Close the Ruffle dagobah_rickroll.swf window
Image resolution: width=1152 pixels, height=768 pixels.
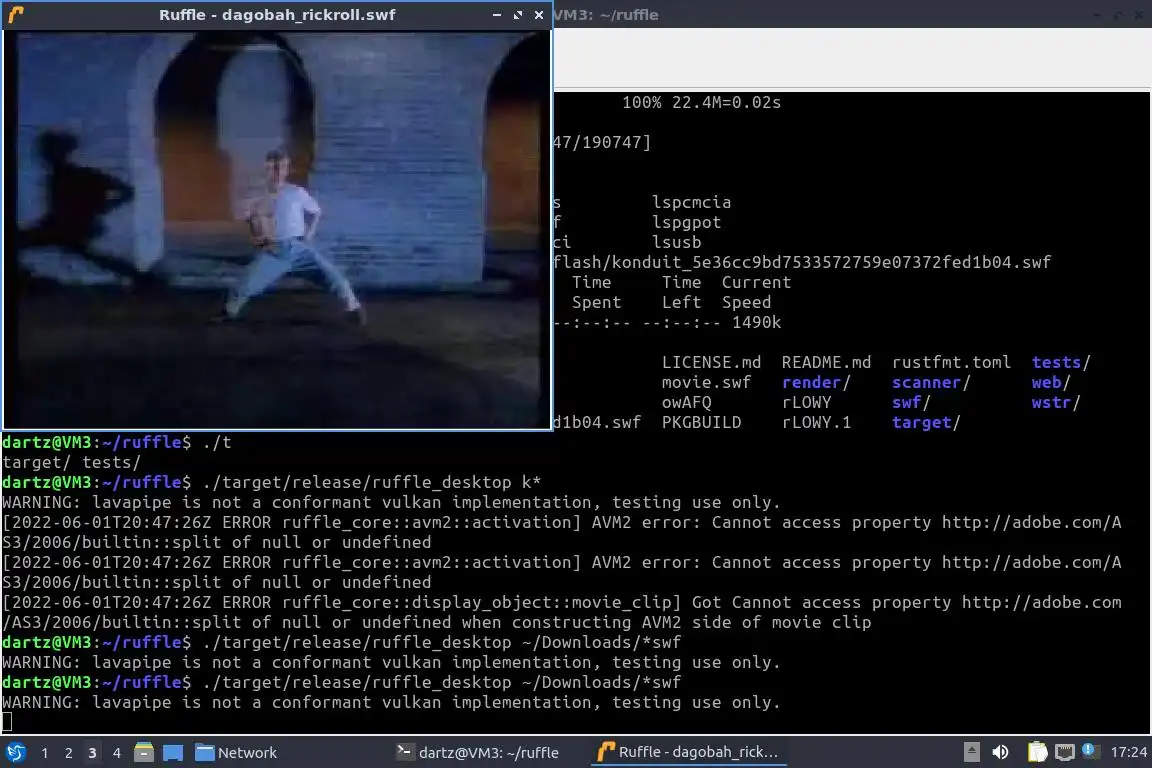(539, 15)
